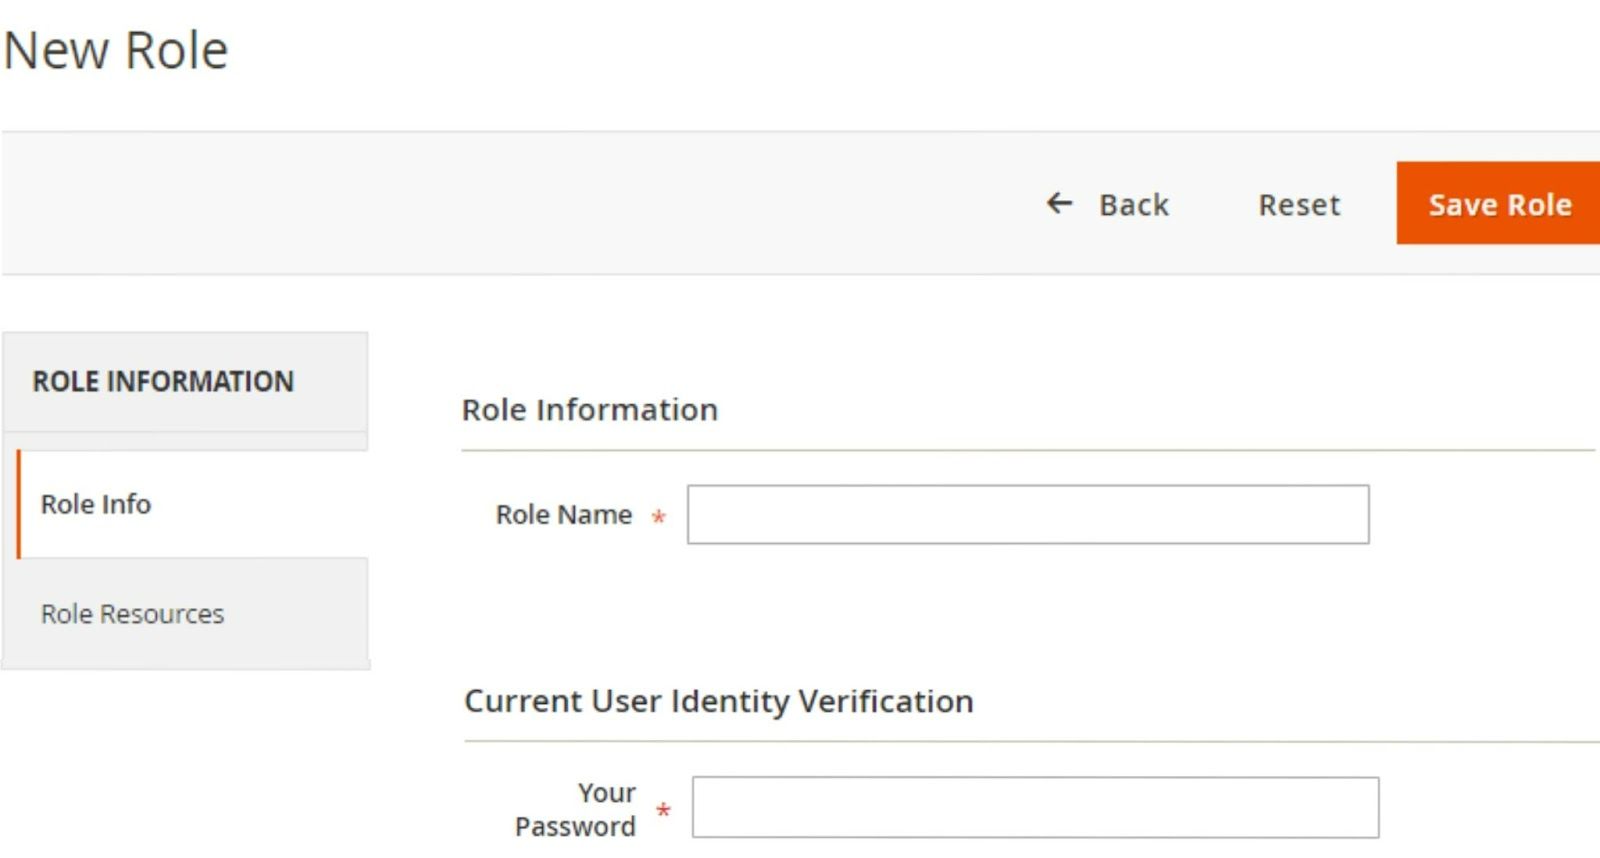Select Role Resources in the left panel
Screen dimensions: 1600x858
[131, 614]
